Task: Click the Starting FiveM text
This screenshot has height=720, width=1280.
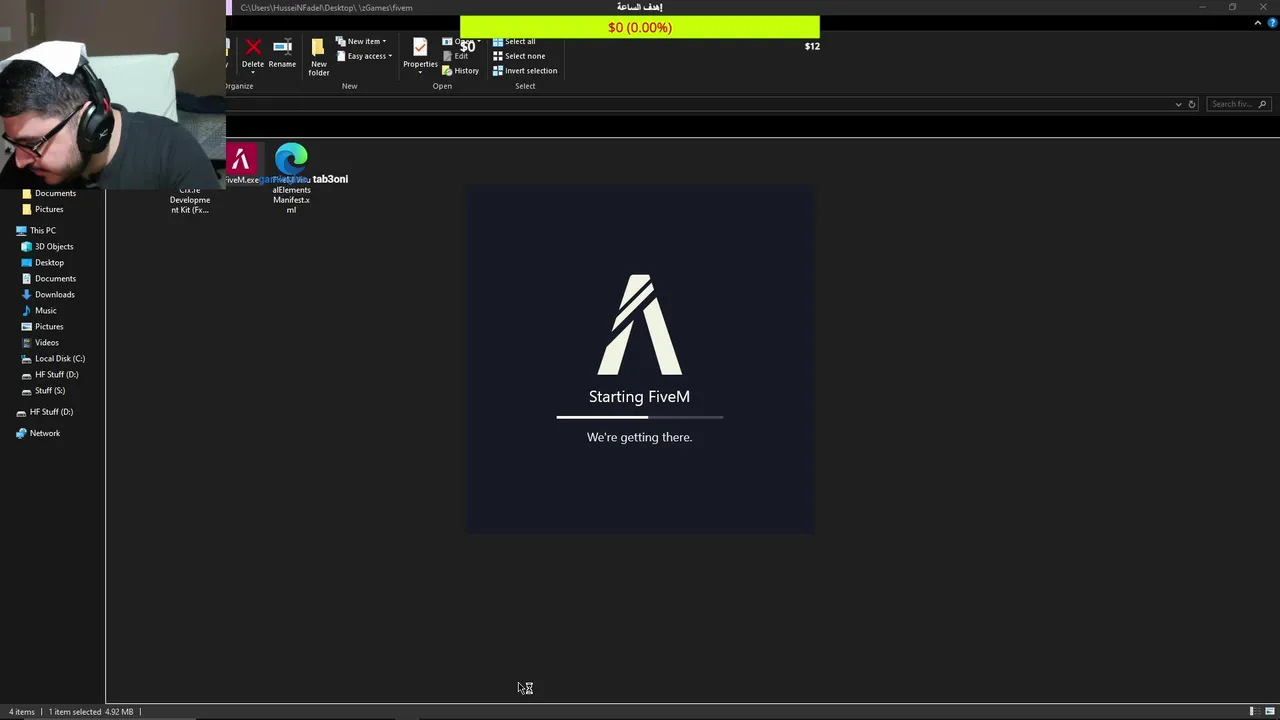Action: (x=639, y=397)
